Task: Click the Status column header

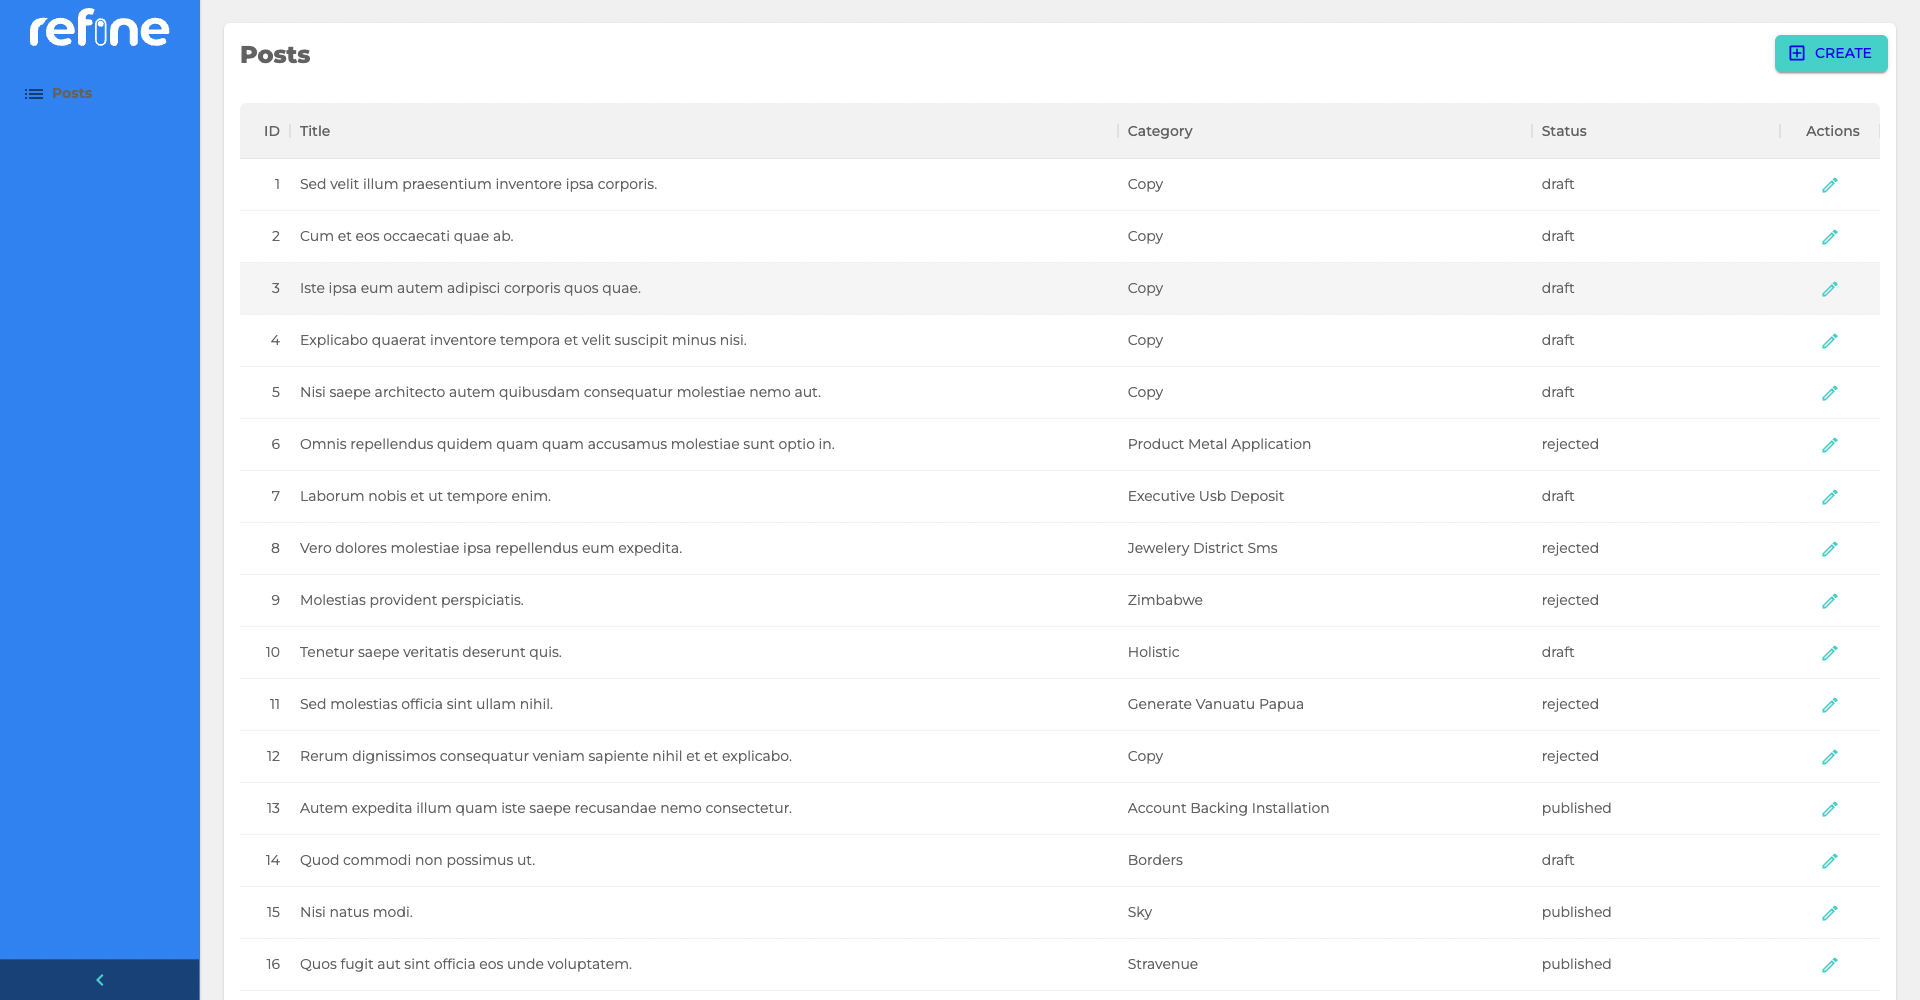Action: tap(1564, 131)
